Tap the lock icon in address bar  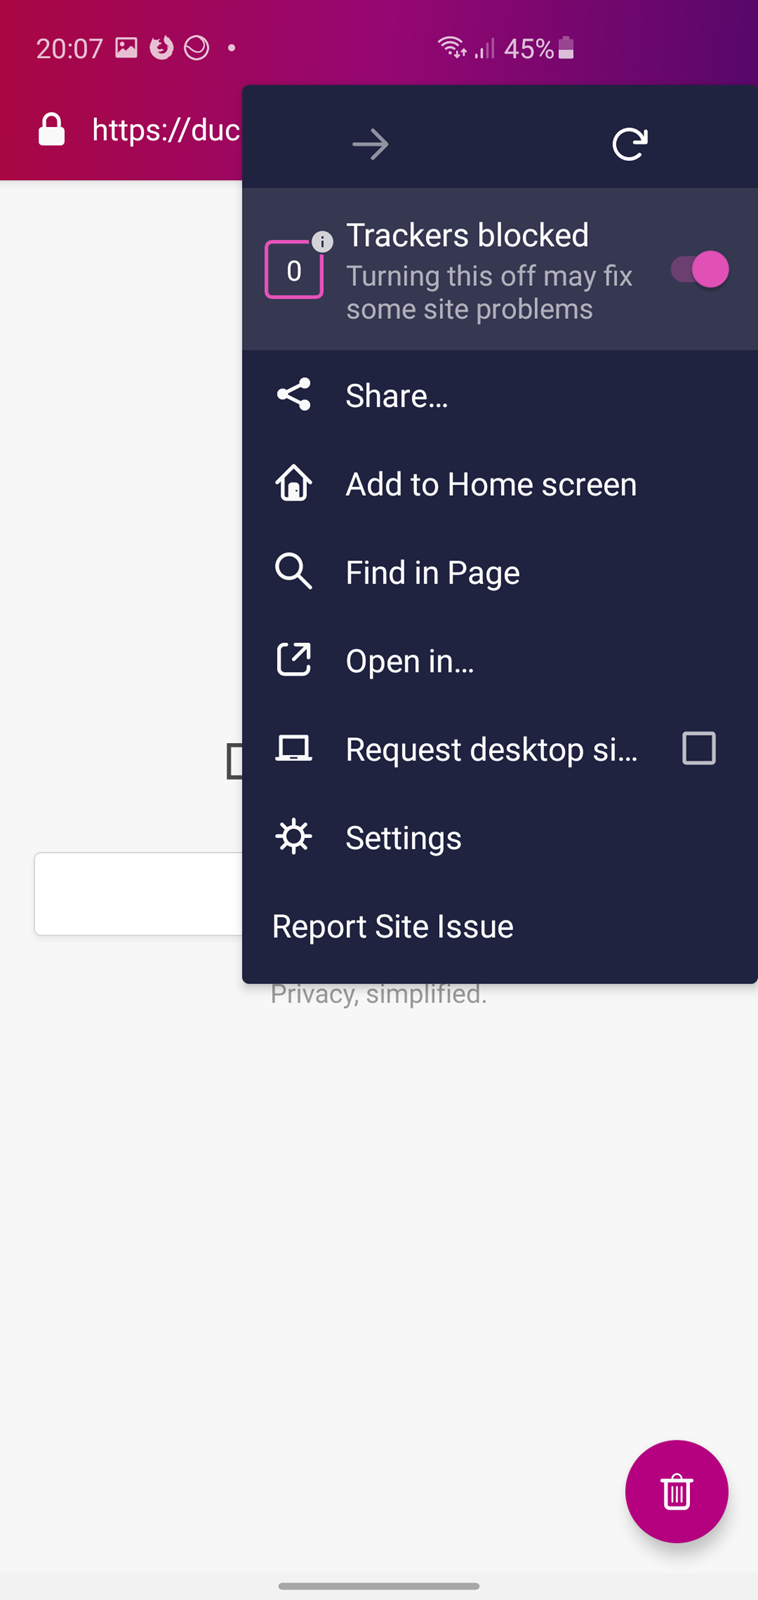tap(52, 130)
